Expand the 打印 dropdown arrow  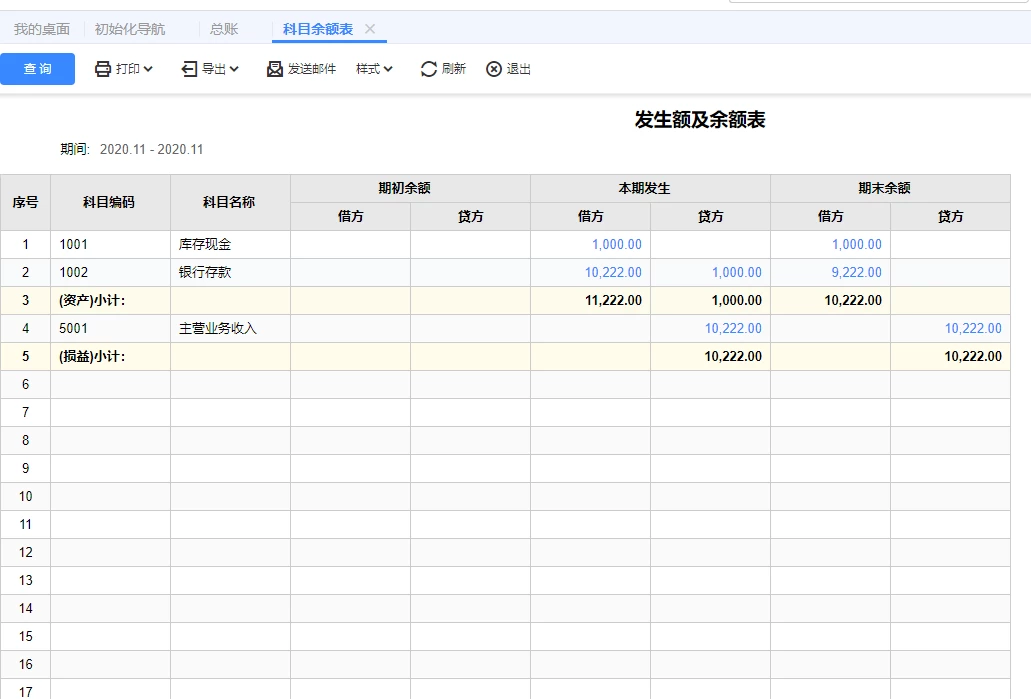click(148, 69)
